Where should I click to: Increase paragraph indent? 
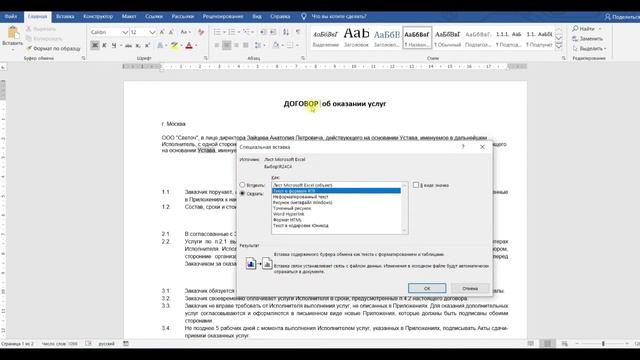pos(273,32)
